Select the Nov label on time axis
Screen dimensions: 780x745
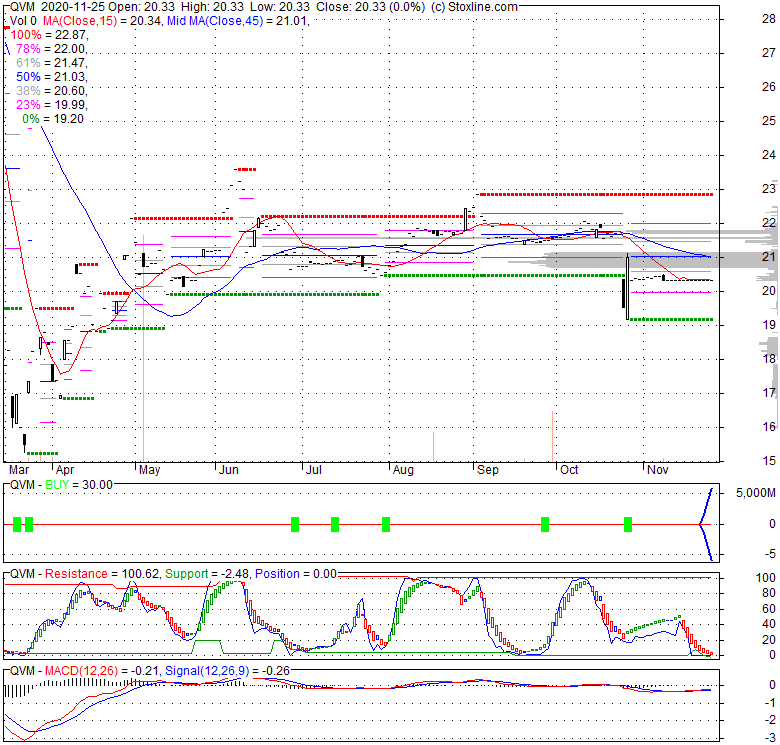click(x=658, y=470)
